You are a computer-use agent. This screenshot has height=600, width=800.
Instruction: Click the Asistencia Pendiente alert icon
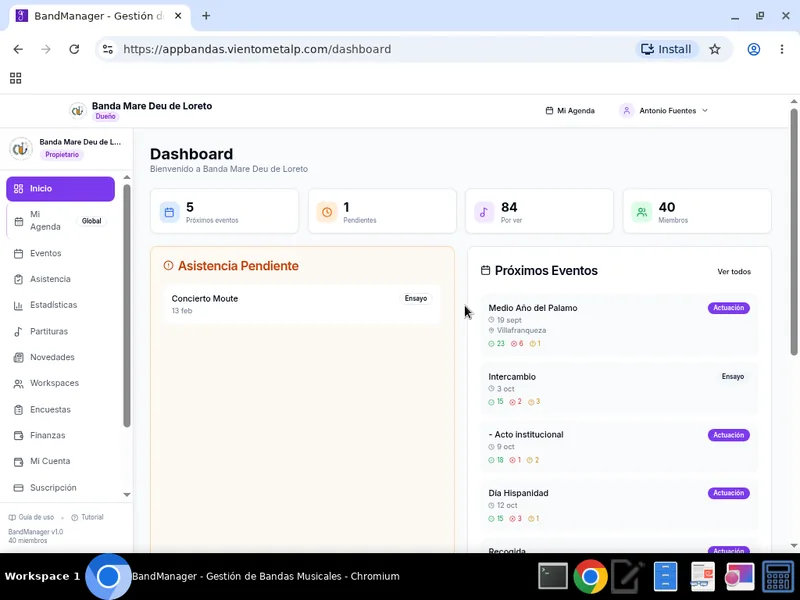[168, 265]
